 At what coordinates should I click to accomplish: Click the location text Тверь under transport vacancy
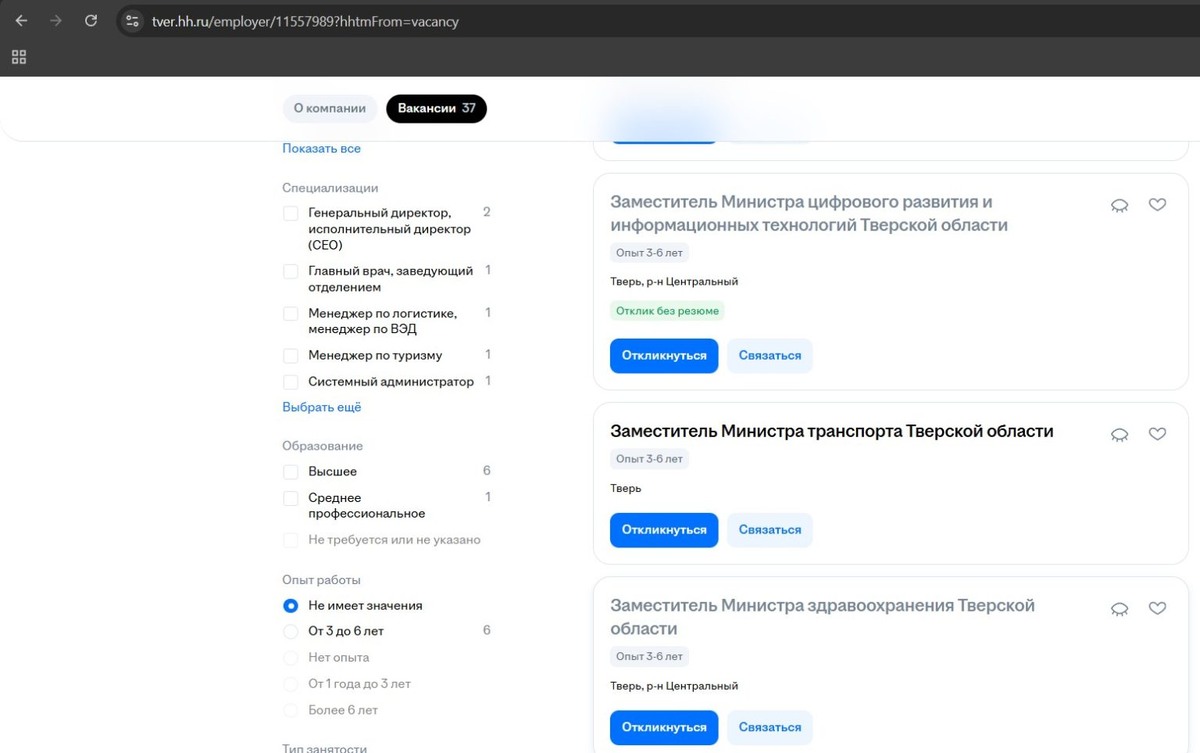tap(626, 489)
